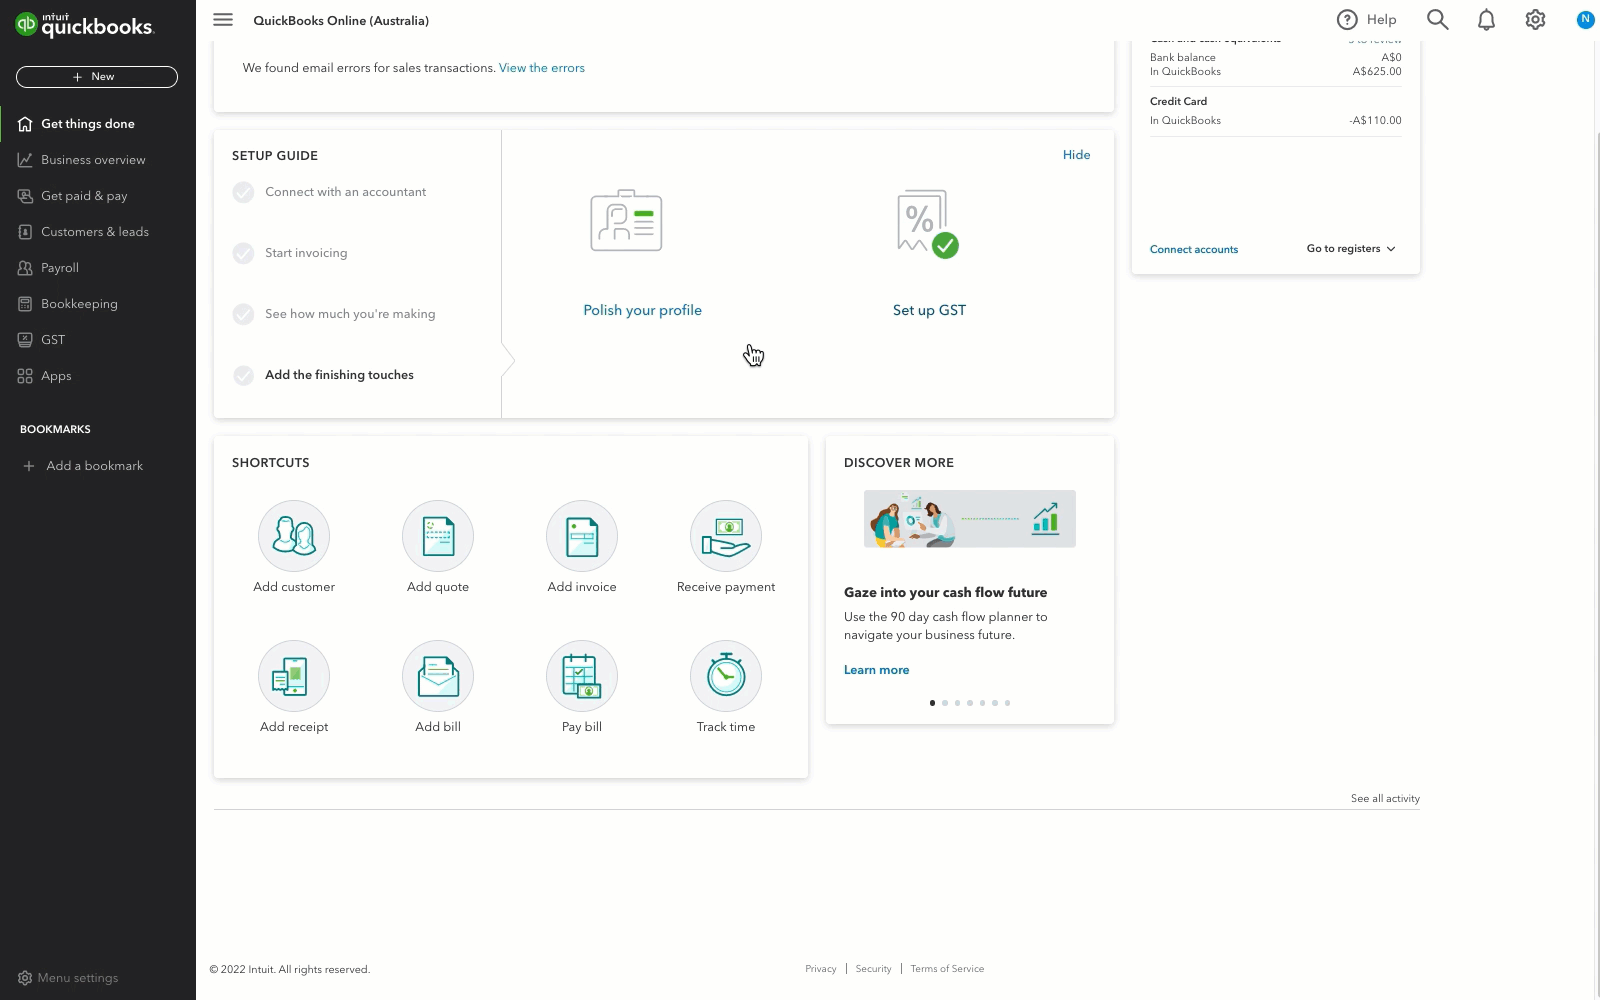Select the third carousel dot in Discover More

point(957,703)
